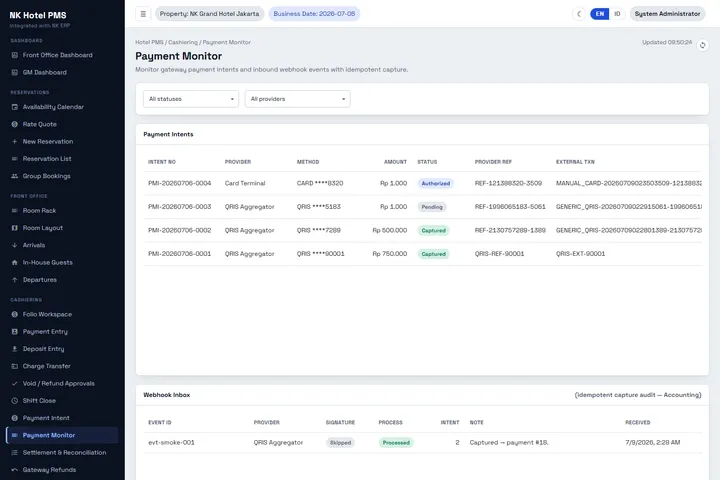Click the Settlement & Reconciliation icon
Viewport: 720px width, 480px height.
click(15, 453)
